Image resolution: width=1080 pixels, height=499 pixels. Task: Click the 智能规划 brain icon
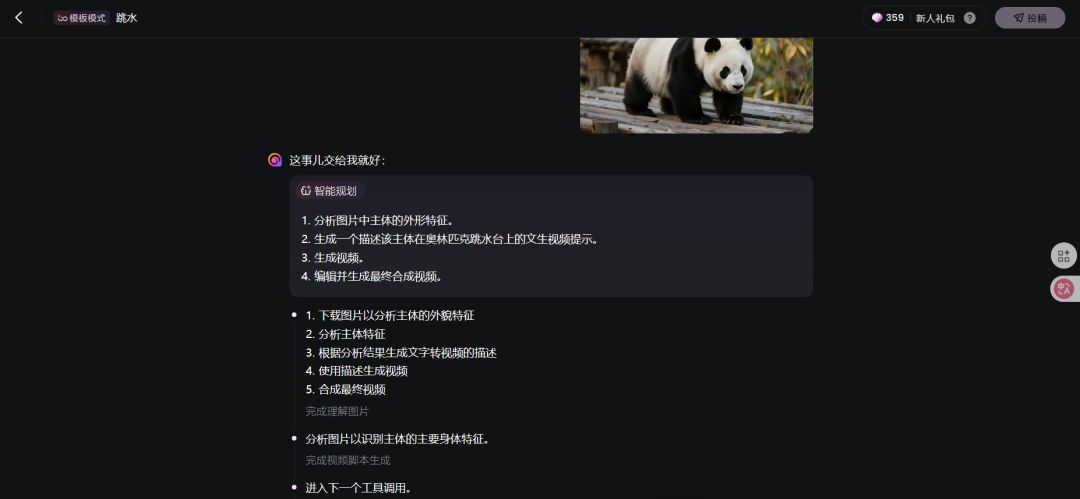306,191
